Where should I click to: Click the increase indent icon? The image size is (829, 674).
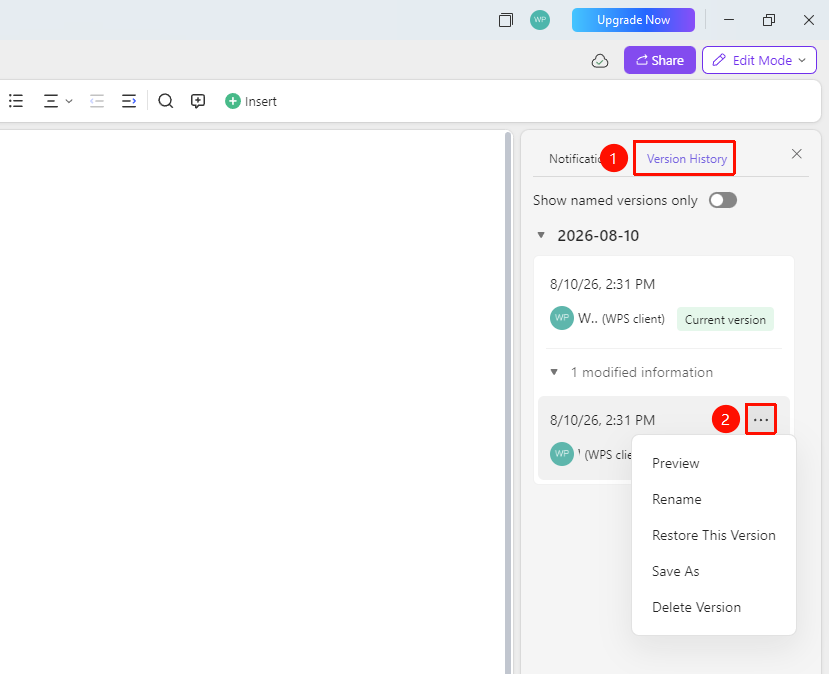pyautogui.click(x=129, y=101)
